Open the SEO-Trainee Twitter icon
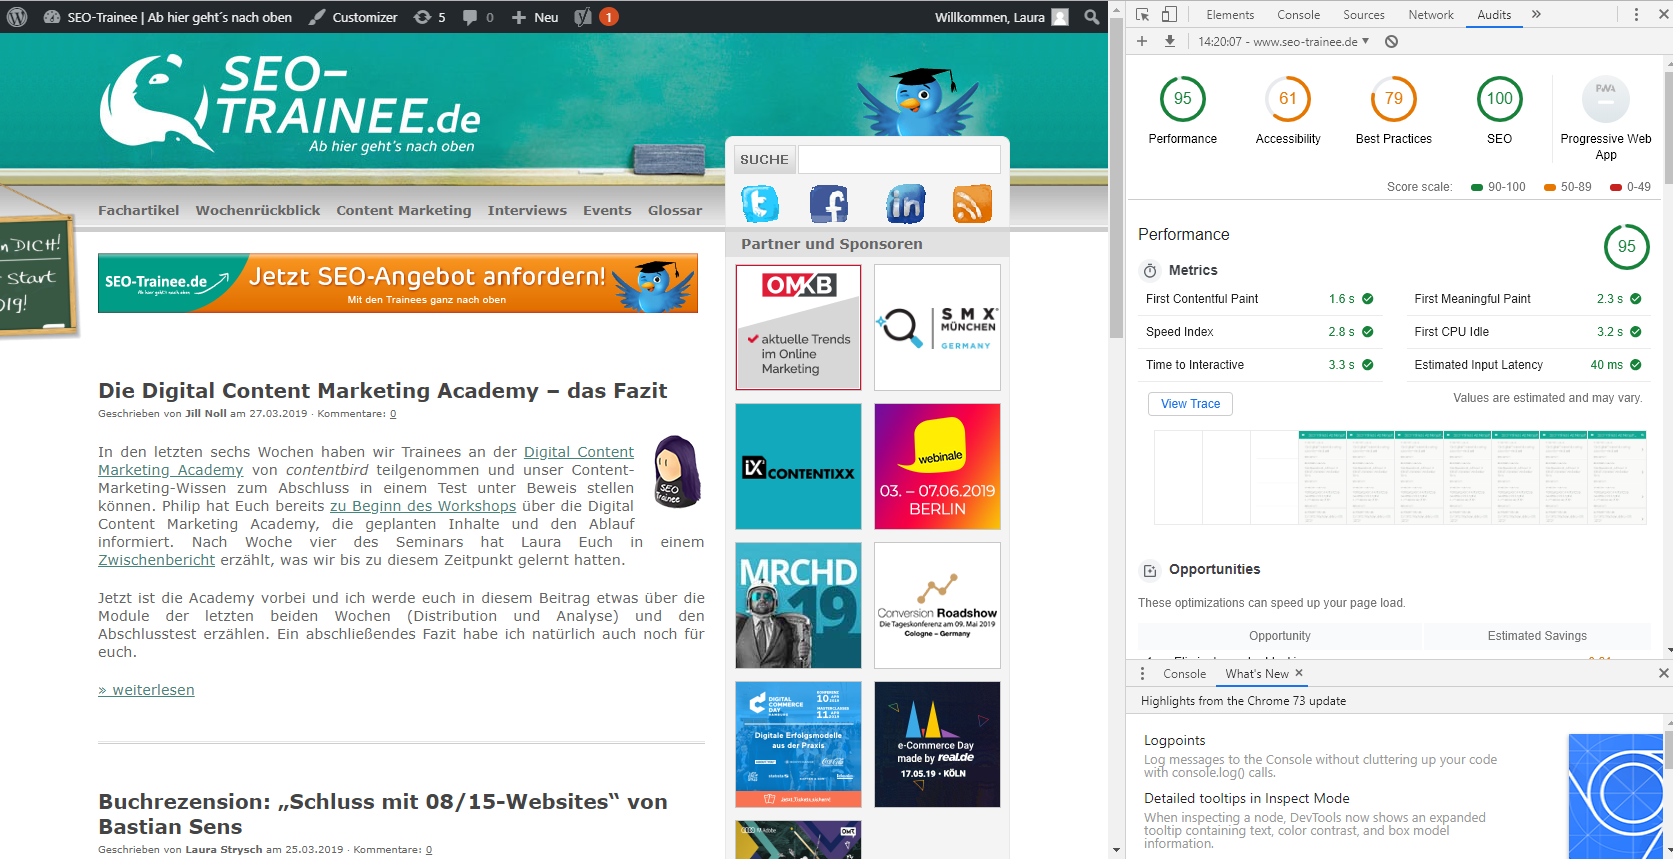1673x859 pixels. (760, 204)
